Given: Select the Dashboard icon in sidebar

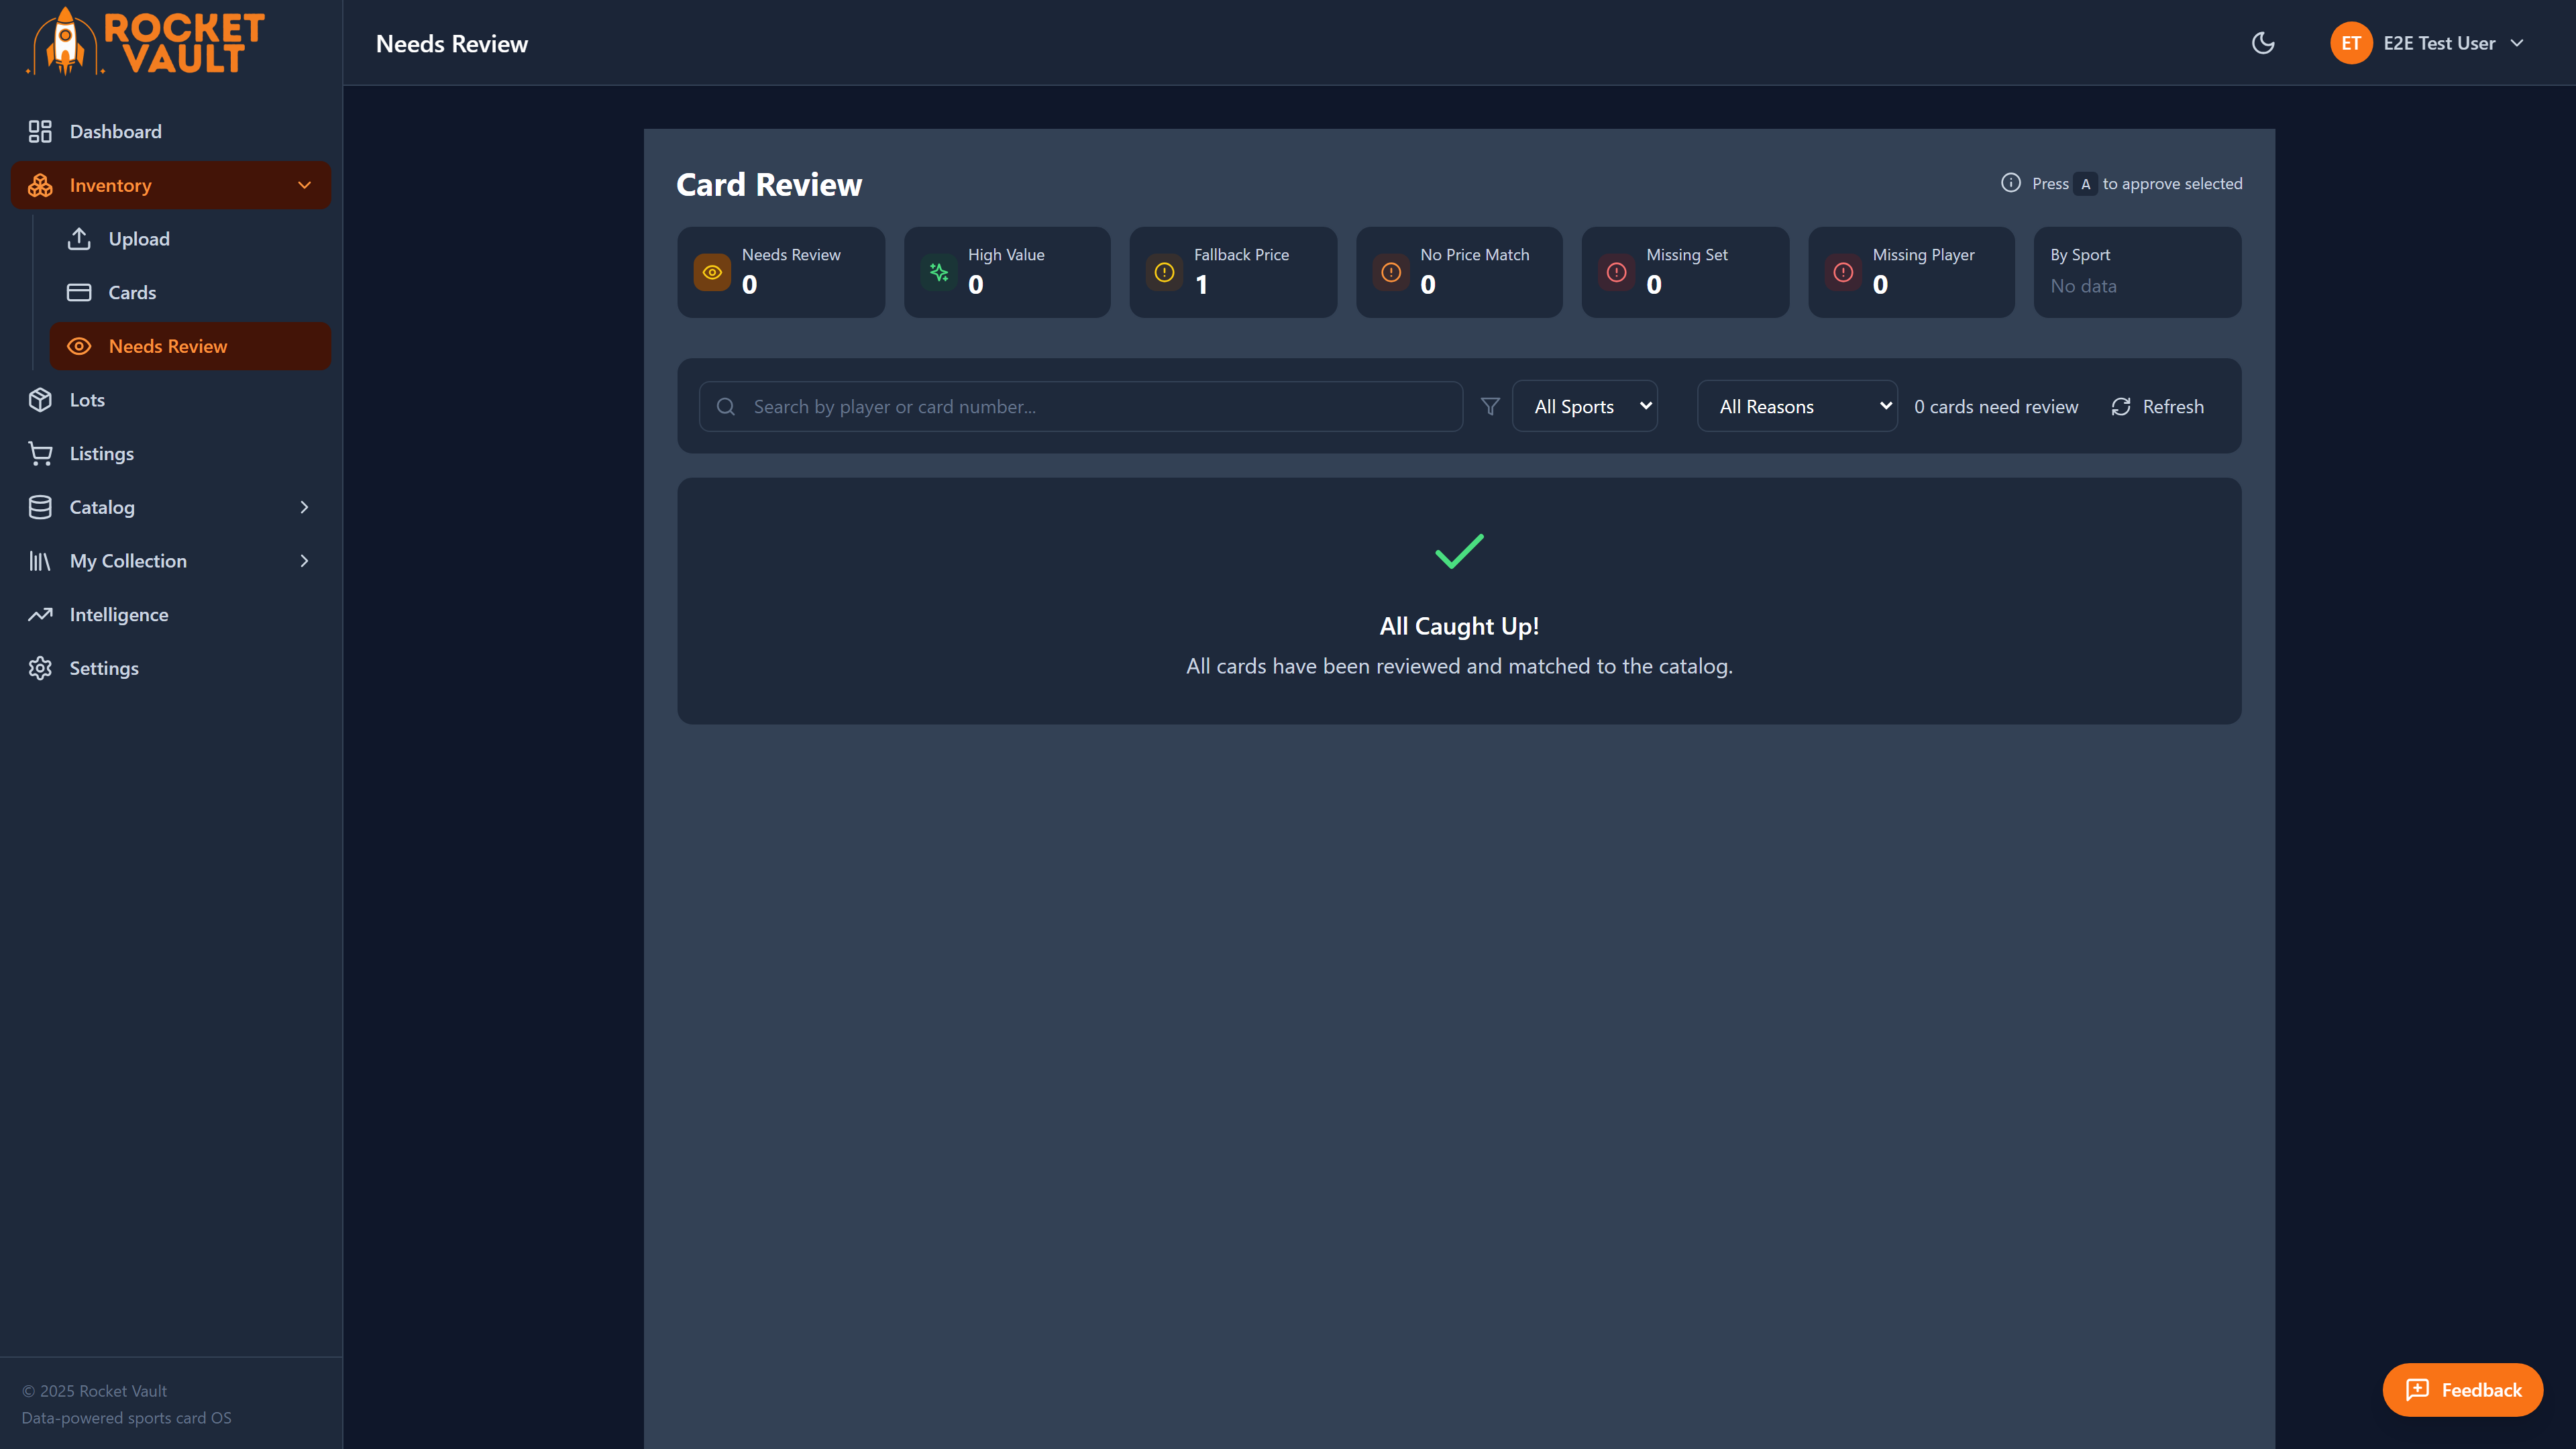Looking at the screenshot, I should tap(40, 131).
